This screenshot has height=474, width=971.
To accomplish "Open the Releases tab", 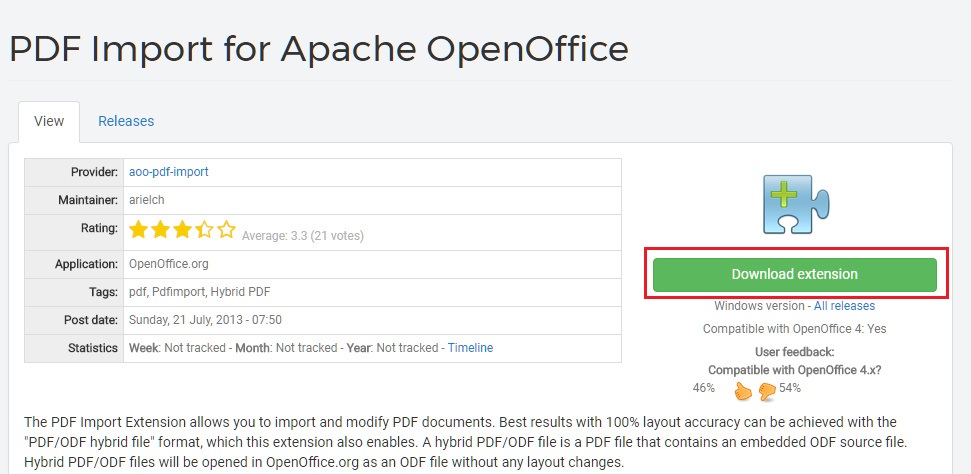I will tap(126, 121).
